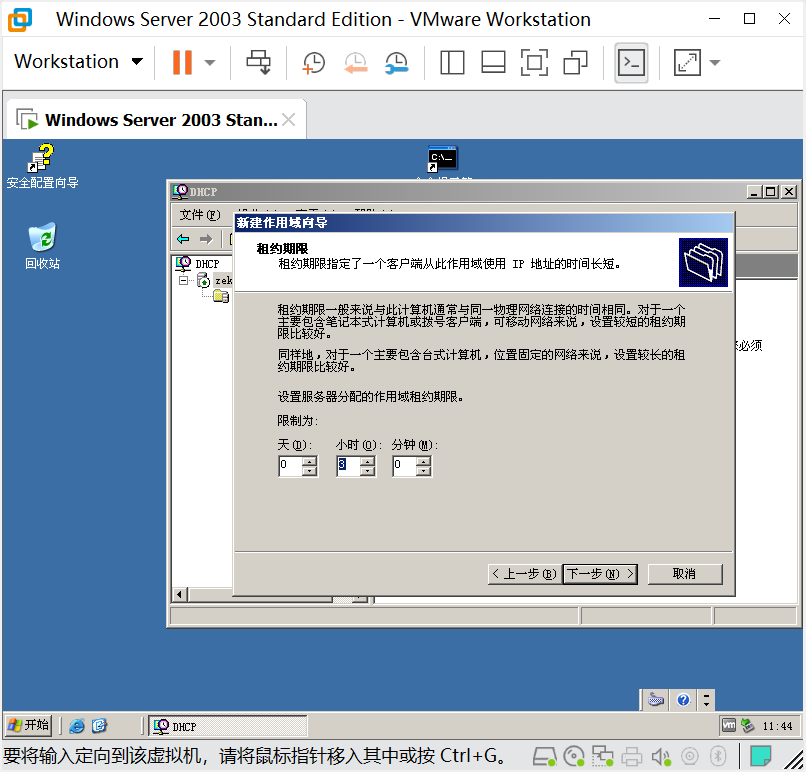This screenshot has height=772, width=806.
Task: Open the console view button
Action: 631,63
